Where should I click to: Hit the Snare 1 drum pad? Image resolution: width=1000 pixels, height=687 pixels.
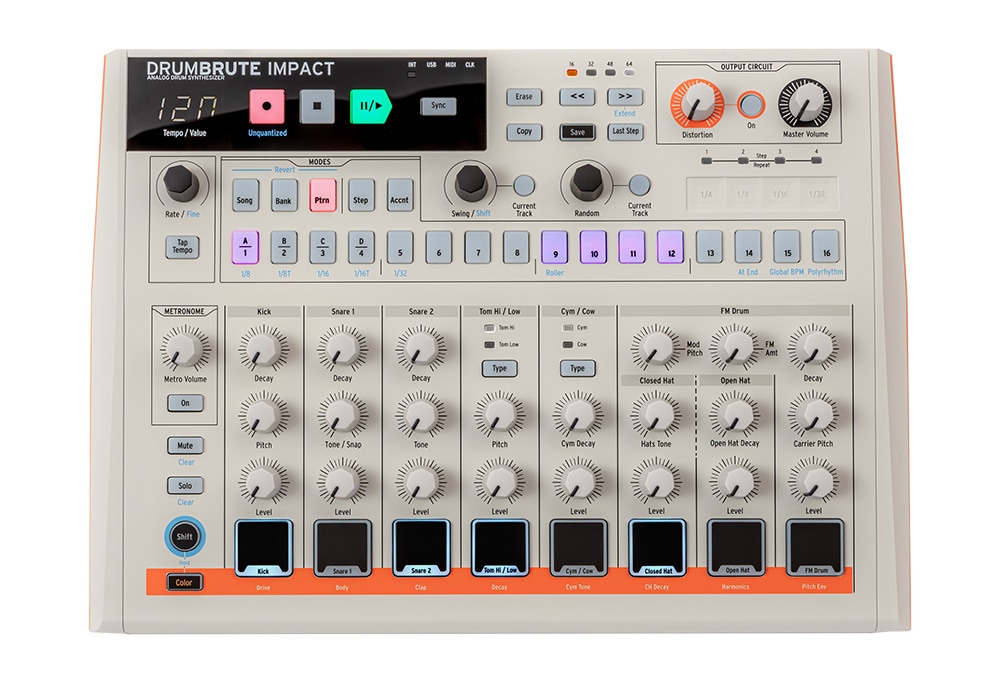(342, 549)
